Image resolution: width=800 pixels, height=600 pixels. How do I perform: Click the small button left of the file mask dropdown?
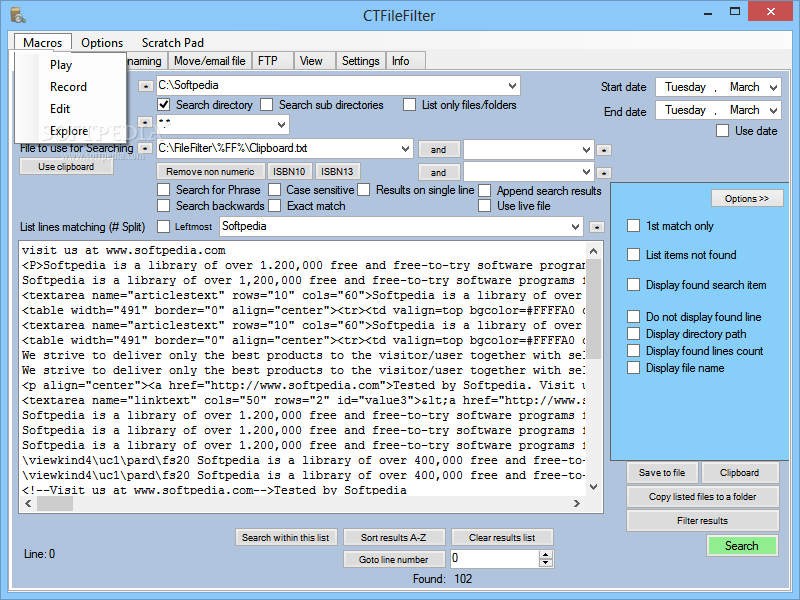(x=145, y=122)
